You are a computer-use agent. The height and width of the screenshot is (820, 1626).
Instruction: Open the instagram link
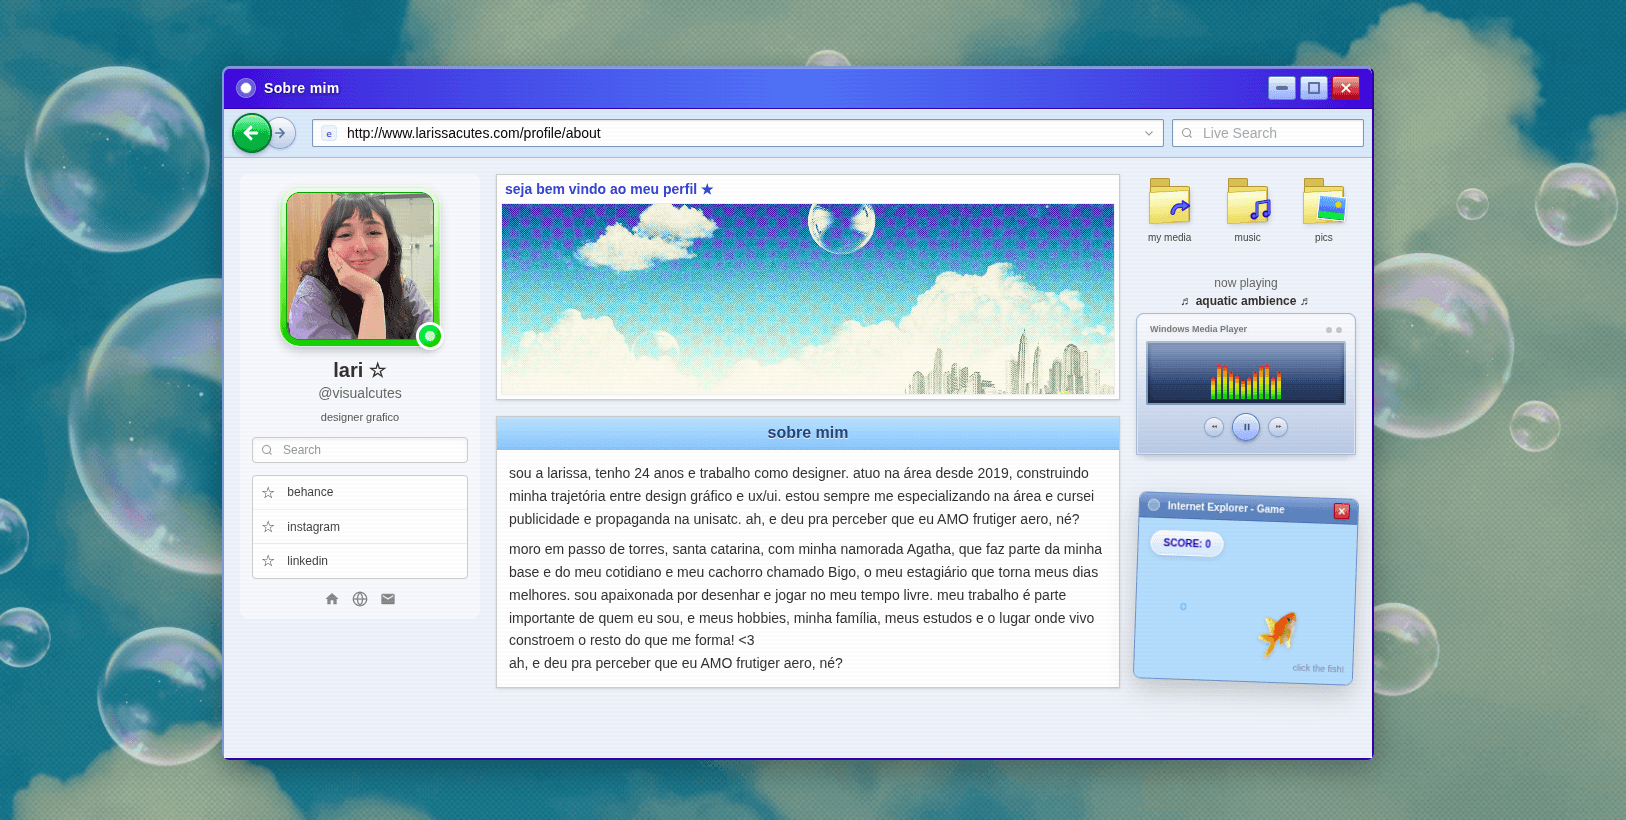(313, 527)
